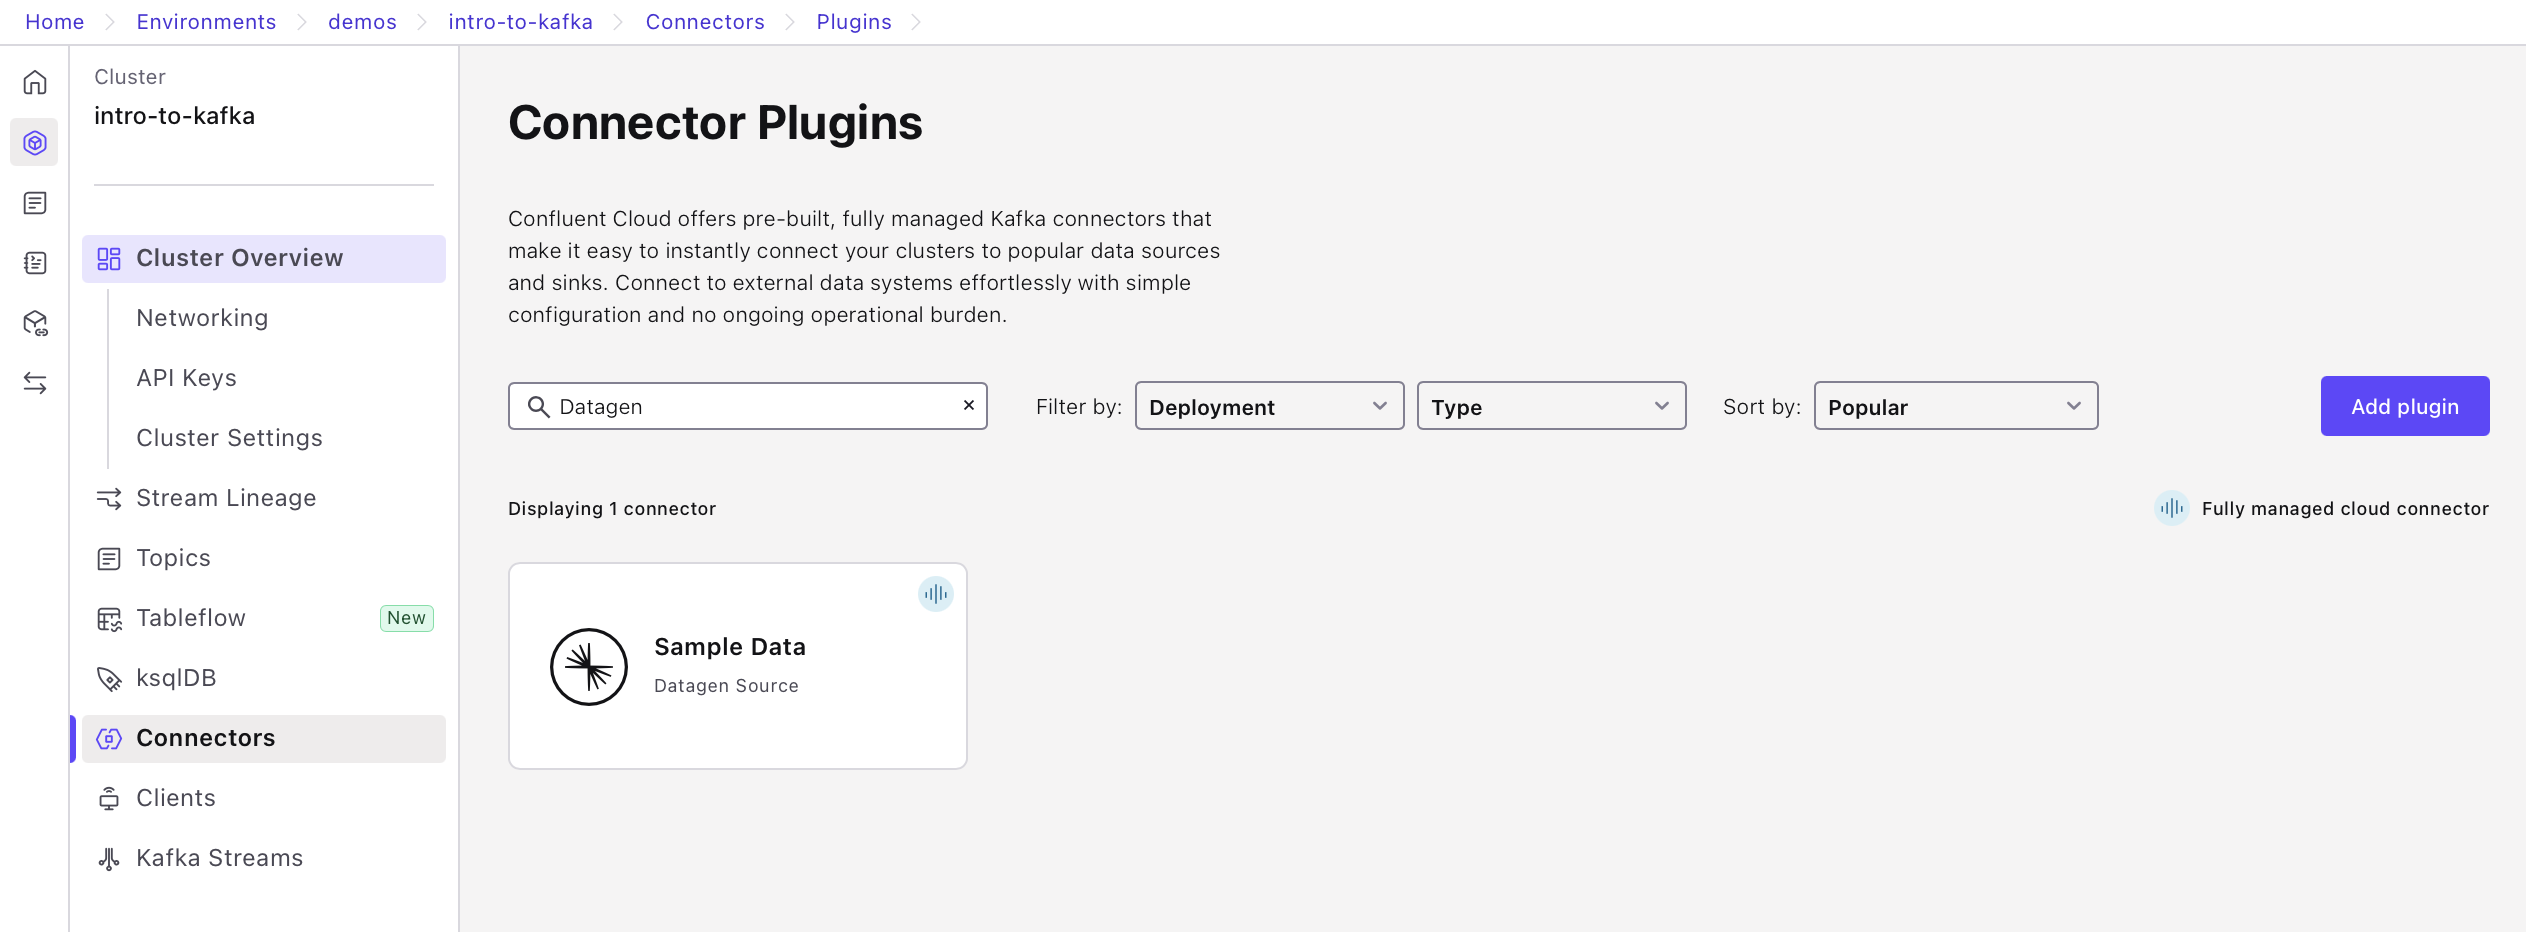Click the New badge beside Tableflow

[406, 618]
